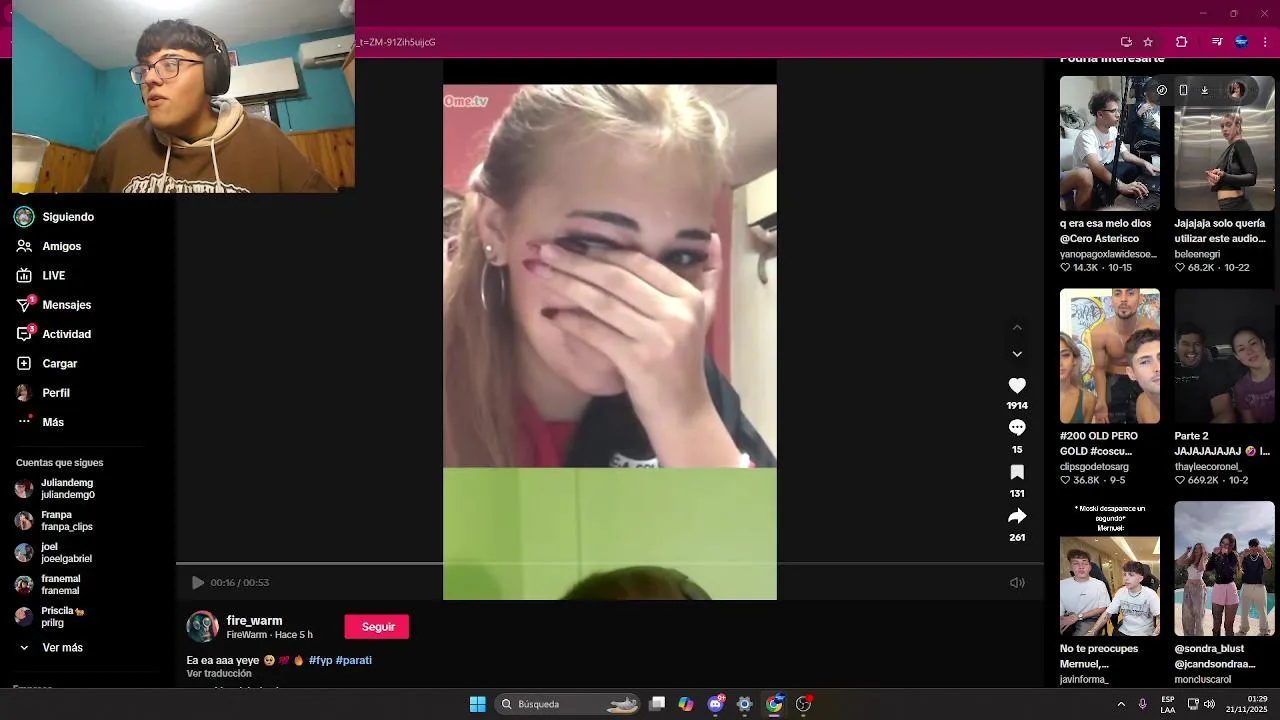
Task: Play the paused TikTok video
Action: coord(197,582)
